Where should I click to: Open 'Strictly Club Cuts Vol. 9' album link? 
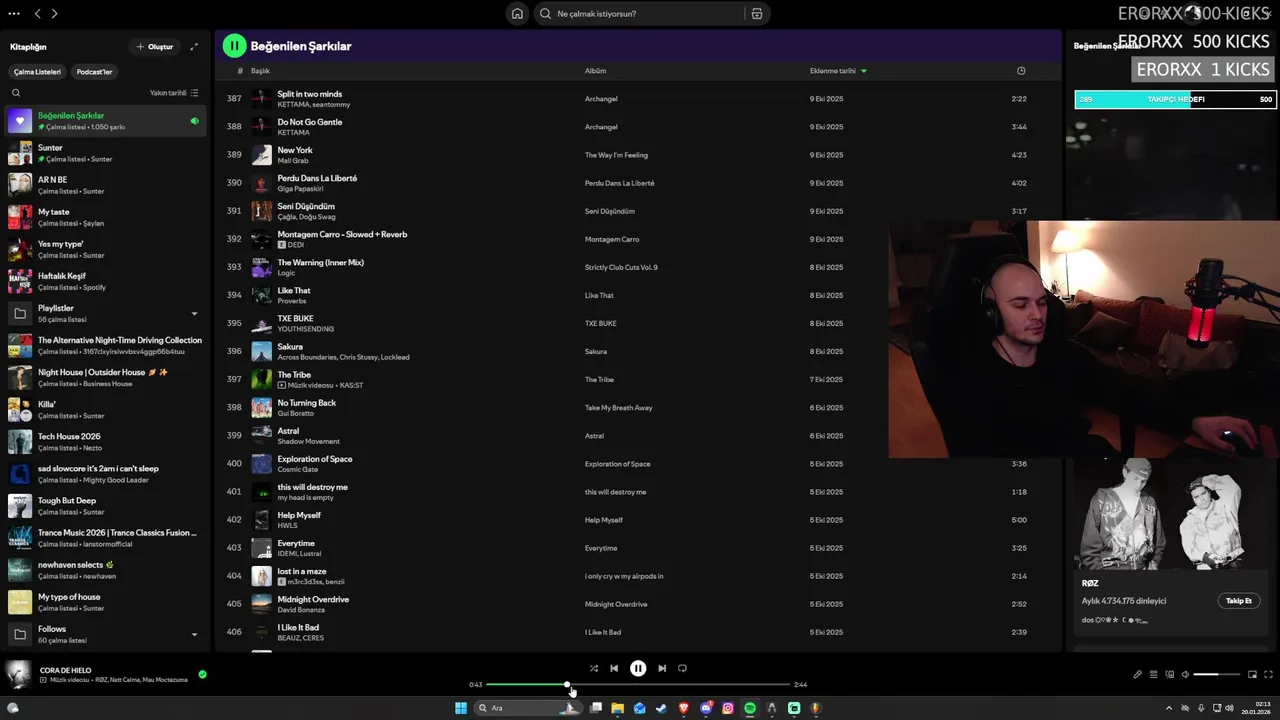point(621,267)
